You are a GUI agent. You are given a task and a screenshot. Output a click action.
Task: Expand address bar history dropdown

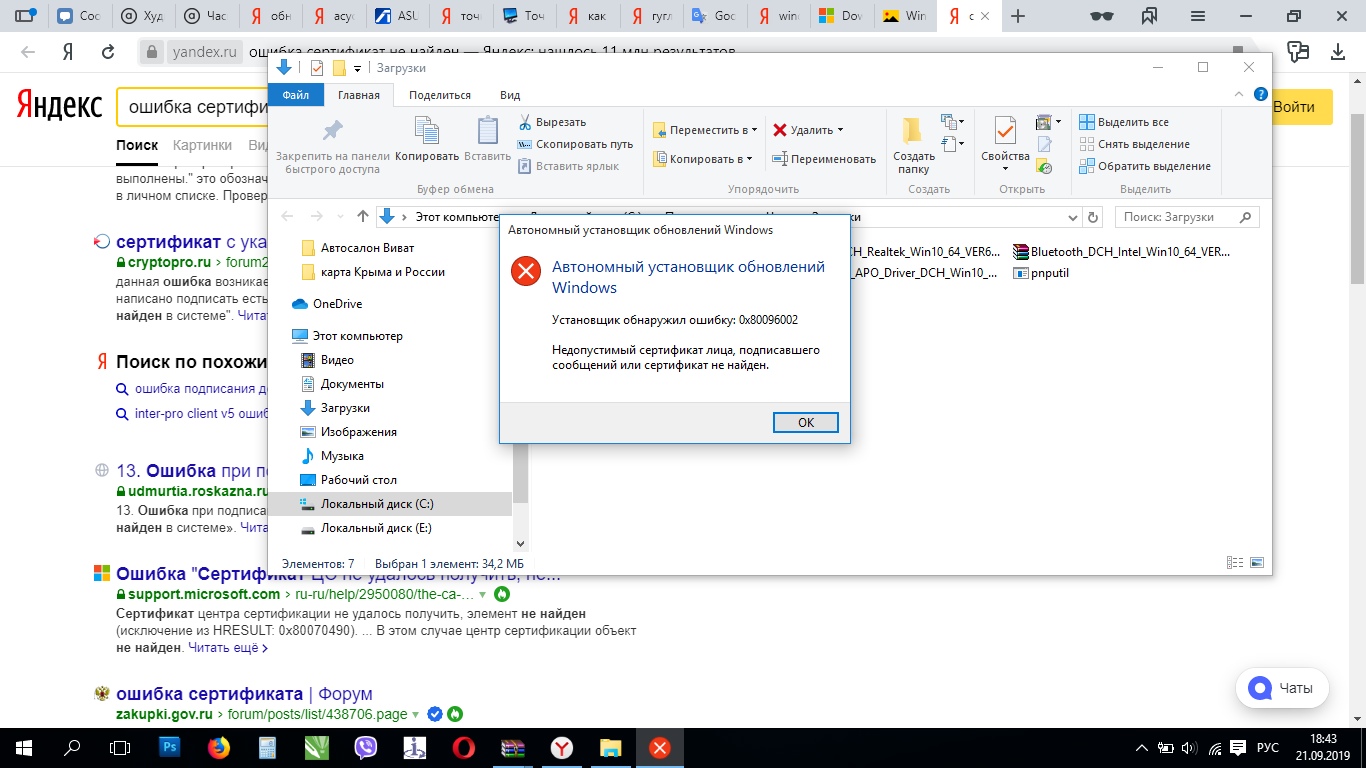(1072, 217)
